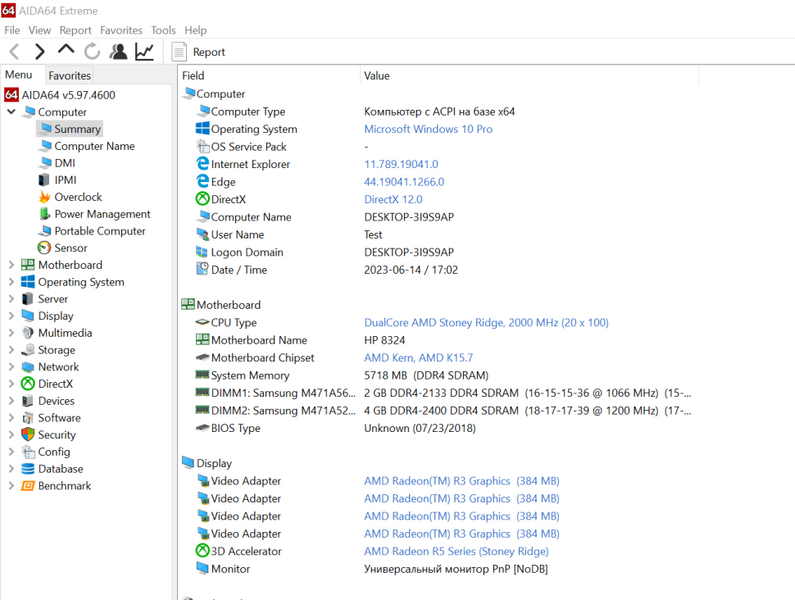Select the IPMI tree icon

[x=45, y=180]
